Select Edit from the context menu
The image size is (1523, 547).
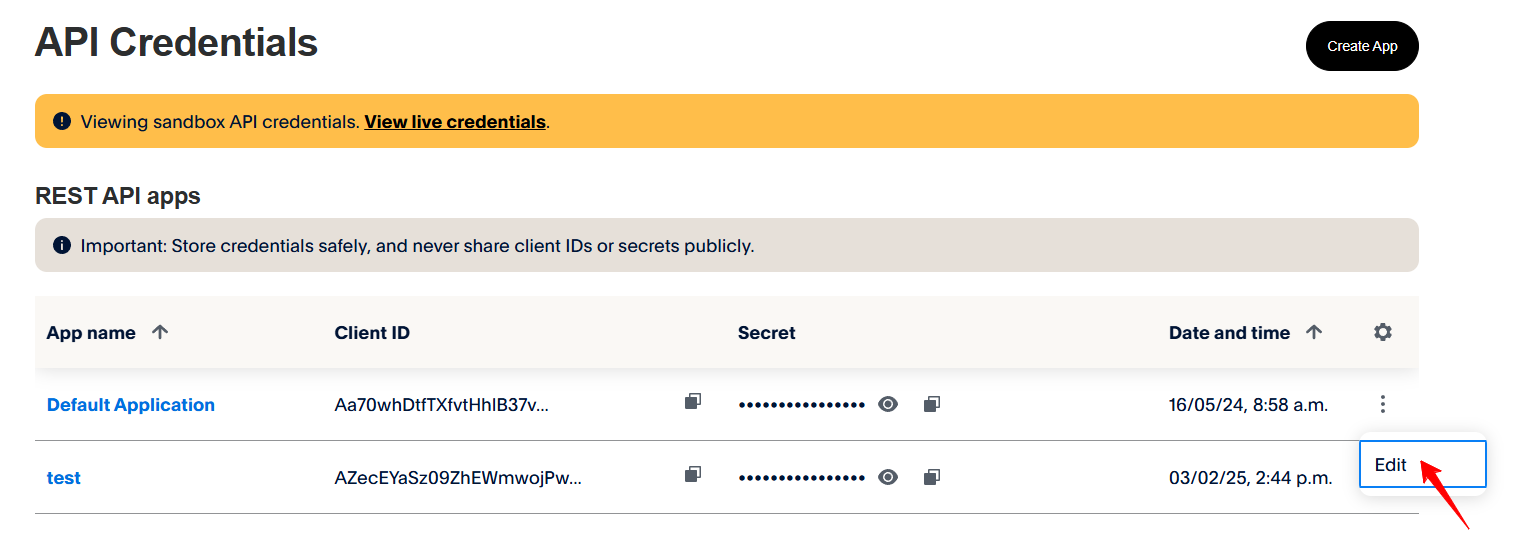1391,465
